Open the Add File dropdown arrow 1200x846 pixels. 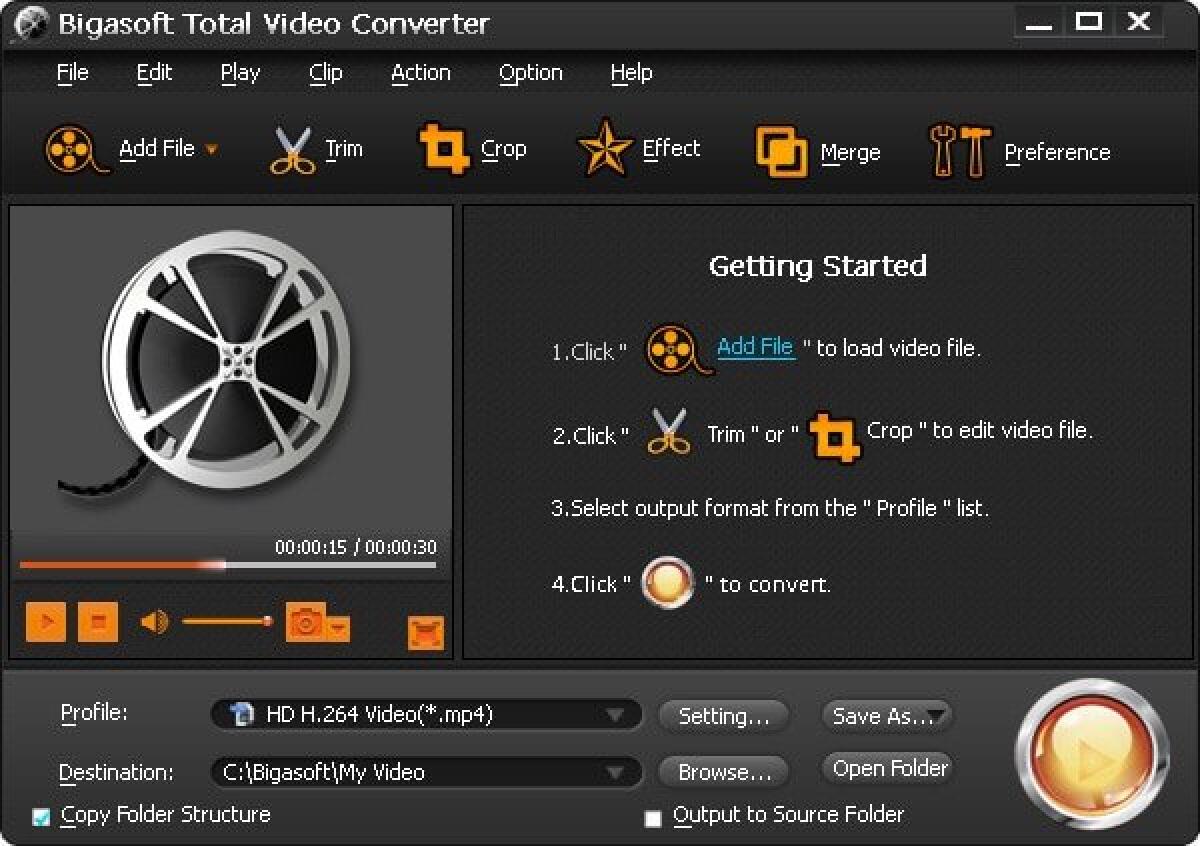tap(211, 149)
